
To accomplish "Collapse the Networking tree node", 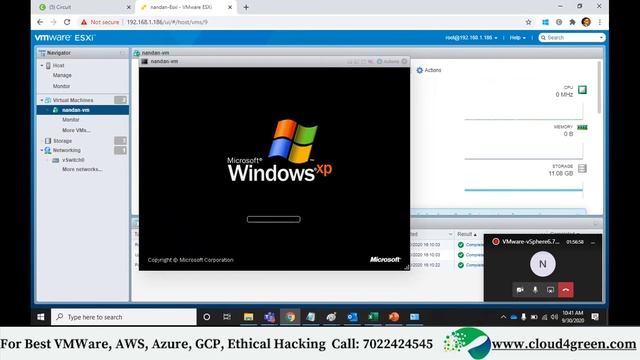I will point(42,151).
